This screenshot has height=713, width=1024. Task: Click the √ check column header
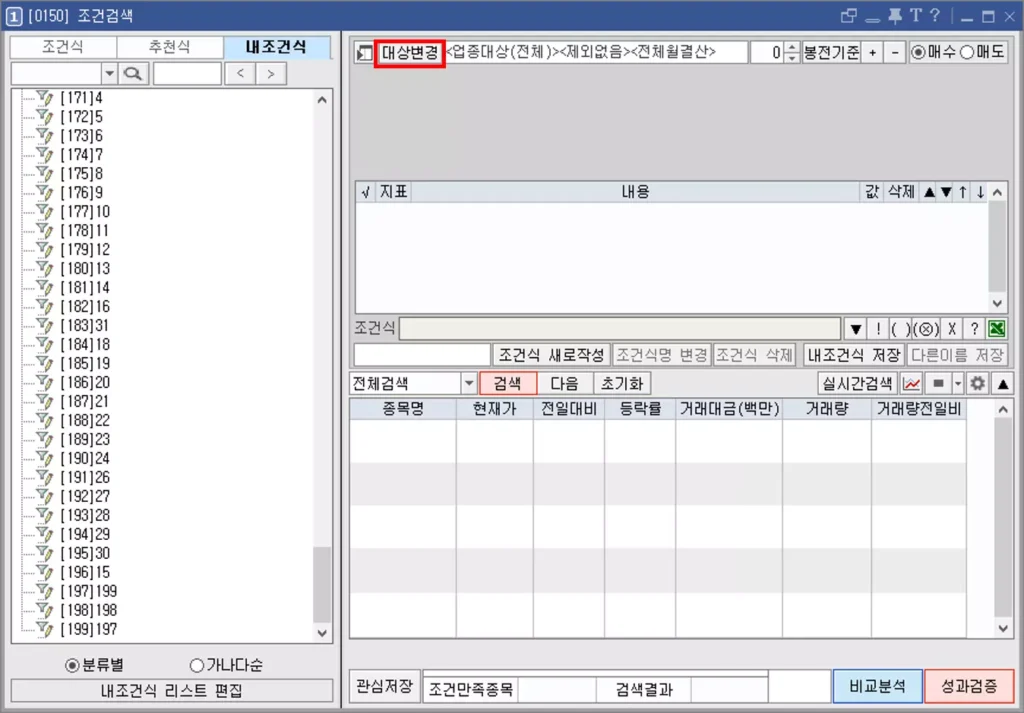tap(365, 192)
